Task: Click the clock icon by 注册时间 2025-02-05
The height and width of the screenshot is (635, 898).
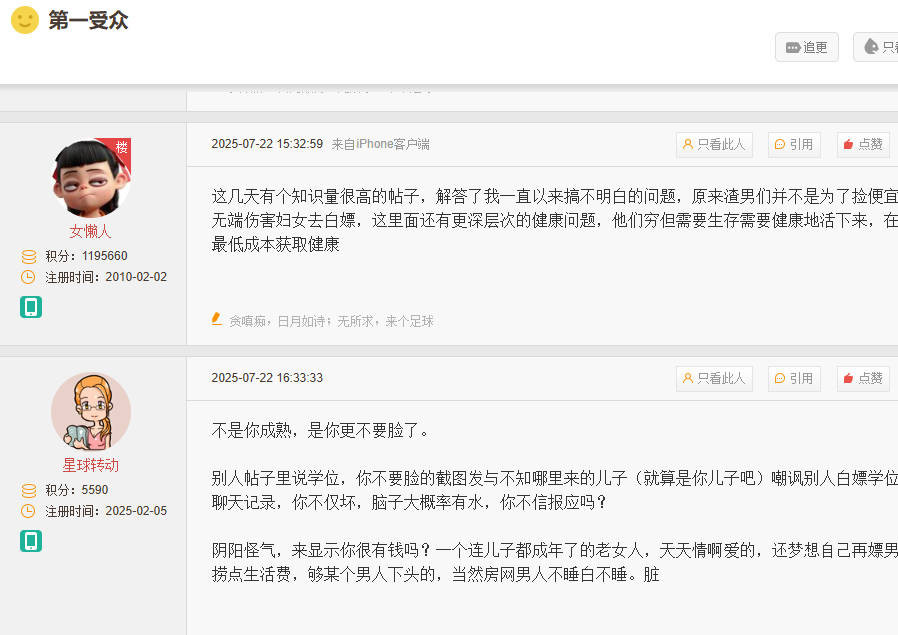Action: pos(29,511)
